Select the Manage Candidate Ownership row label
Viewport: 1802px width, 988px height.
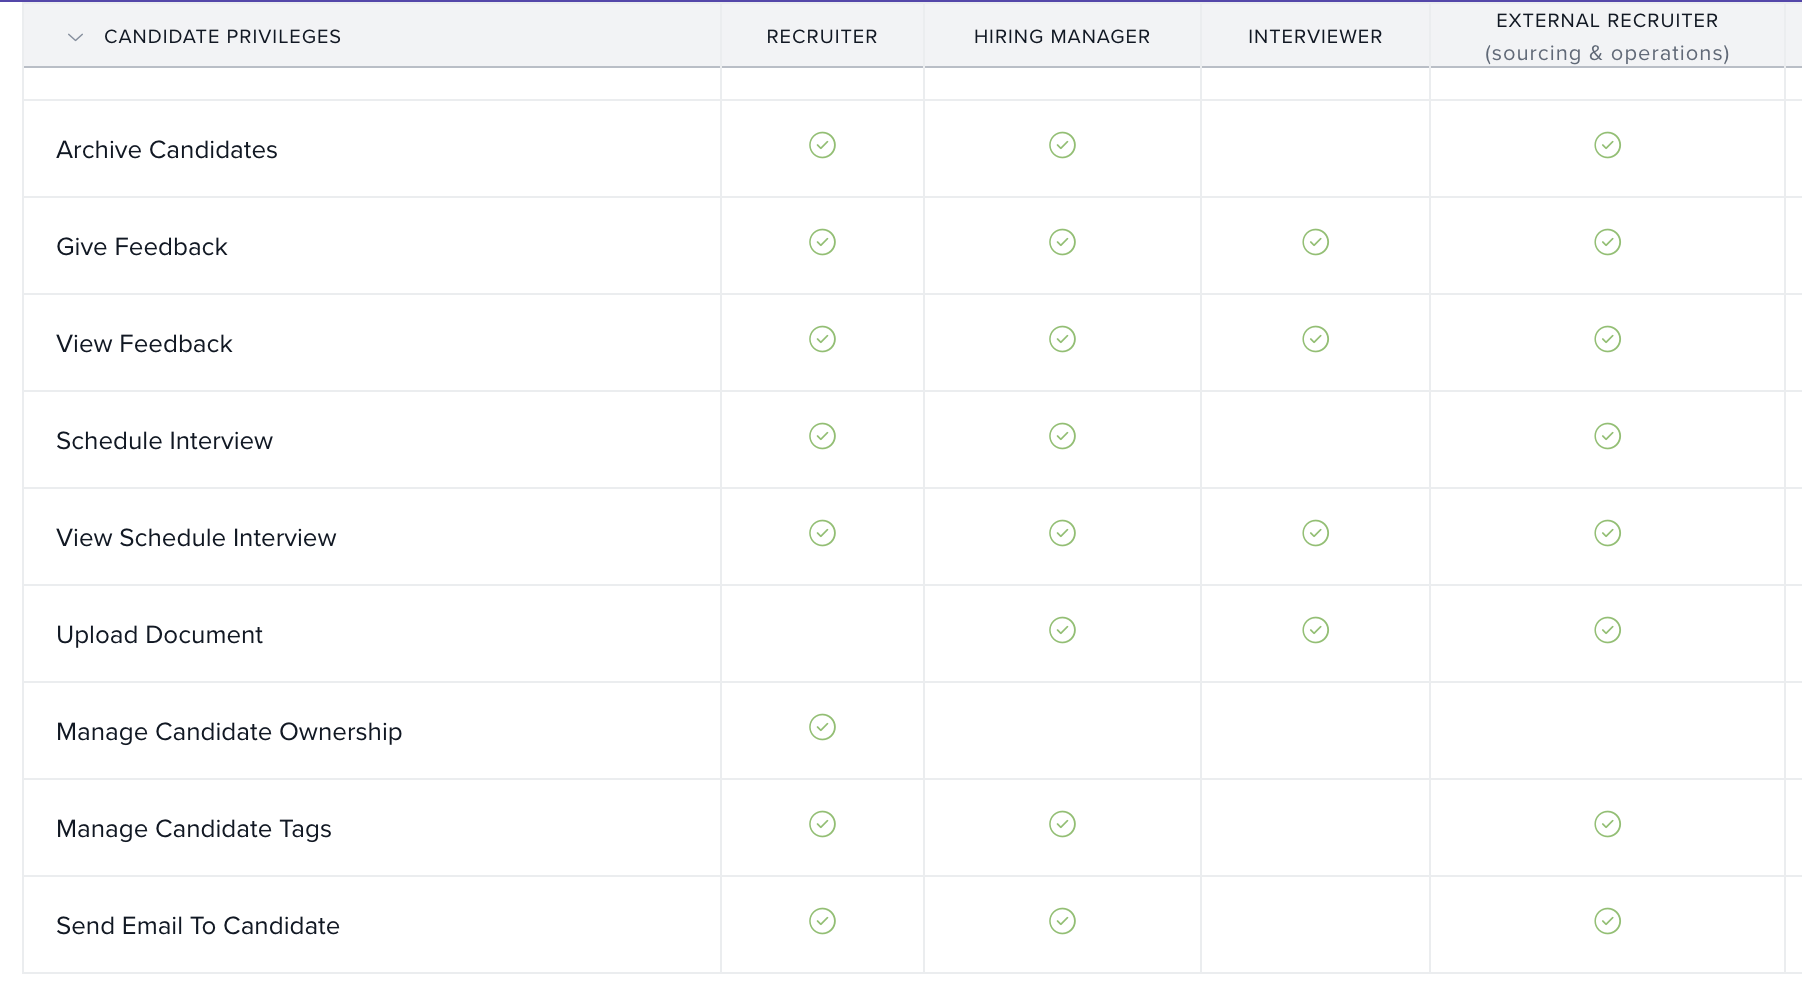229,732
